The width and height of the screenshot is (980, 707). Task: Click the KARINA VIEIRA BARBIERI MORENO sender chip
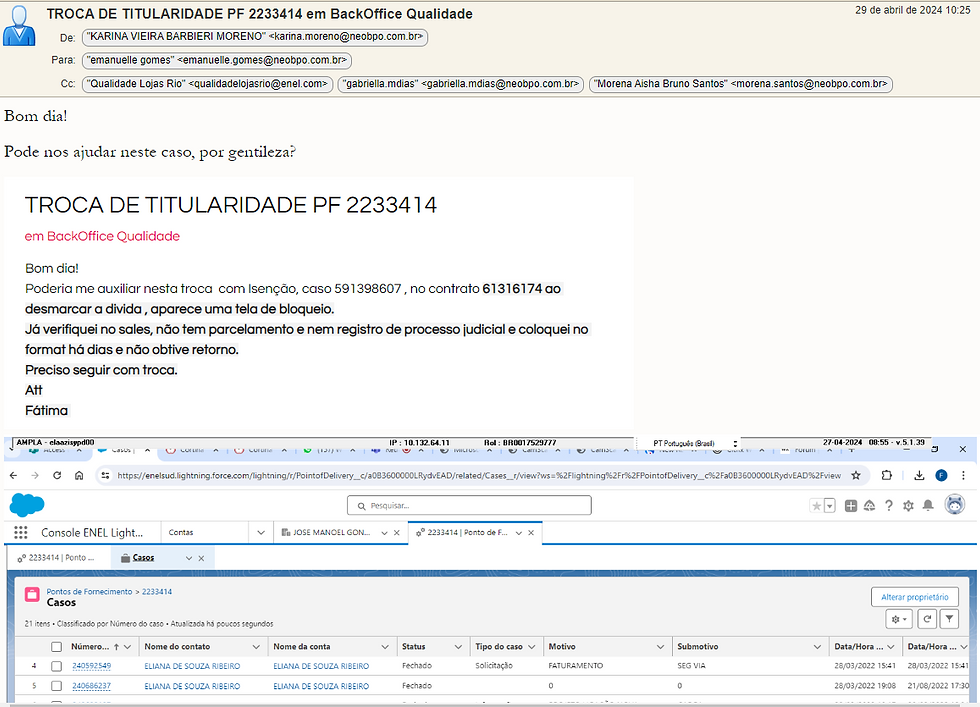coord(255,37)
